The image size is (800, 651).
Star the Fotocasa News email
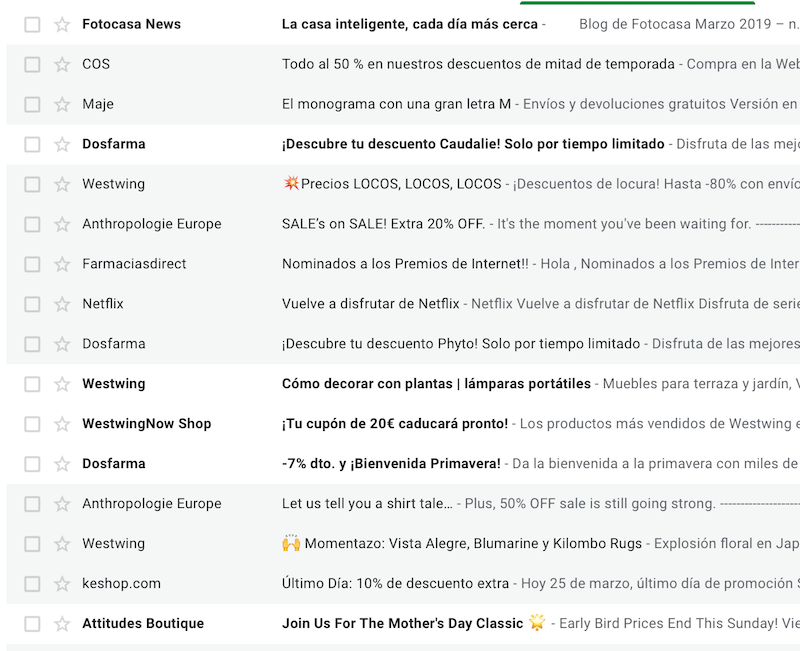[x=62, y=24]
